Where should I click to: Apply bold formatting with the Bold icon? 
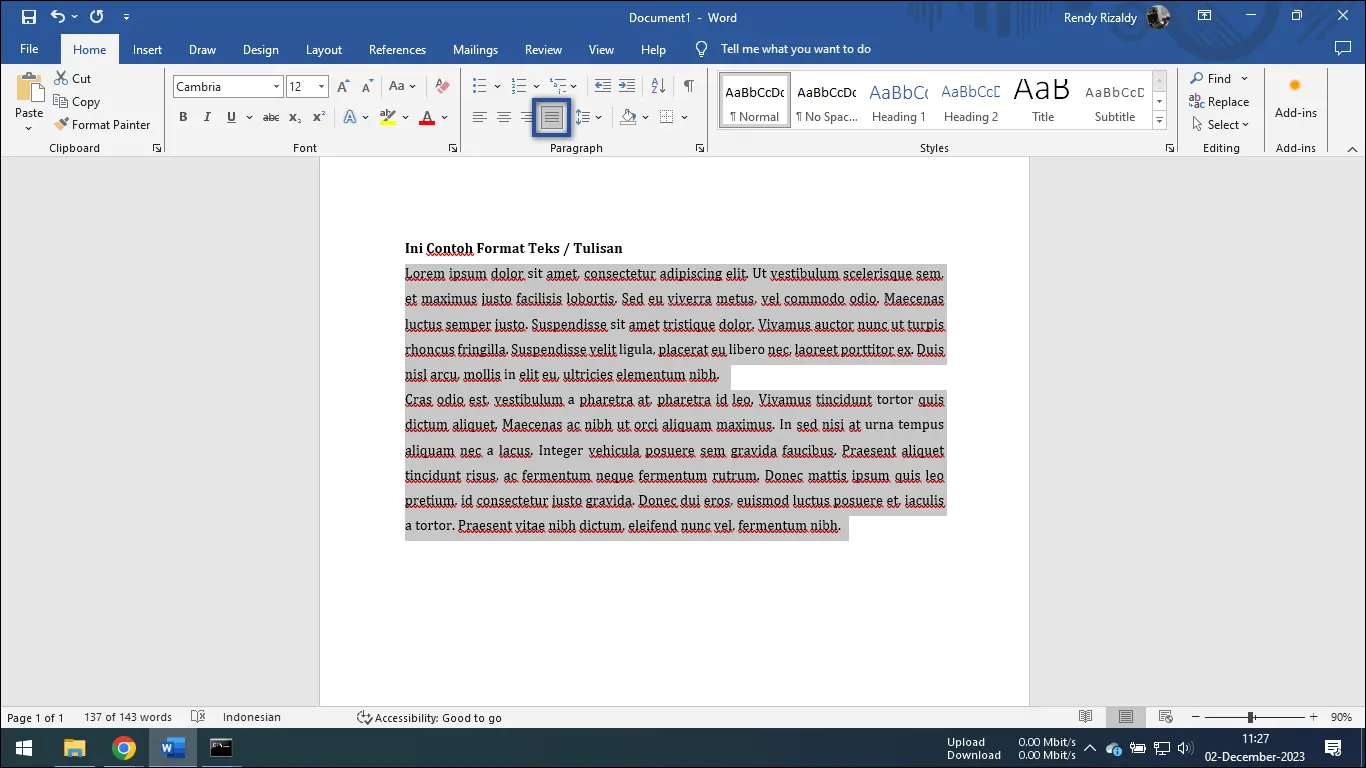click(183, 117)
